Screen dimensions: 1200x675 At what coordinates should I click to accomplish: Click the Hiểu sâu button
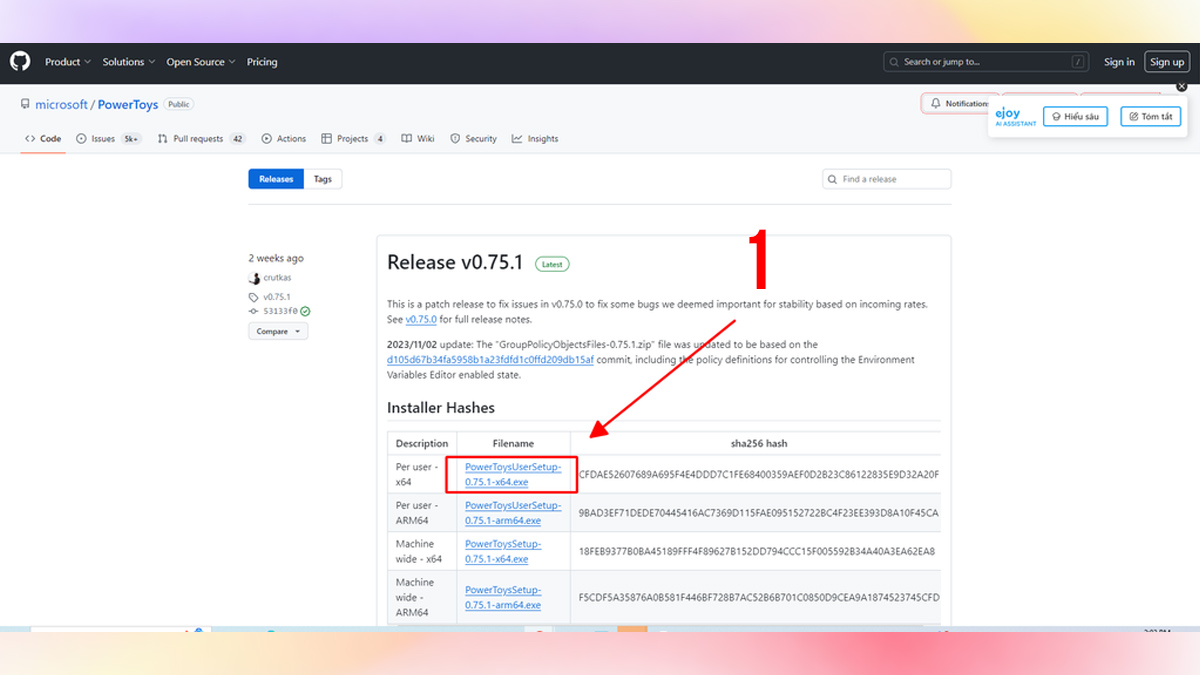pyautogui.click(x=1074, y=117)
